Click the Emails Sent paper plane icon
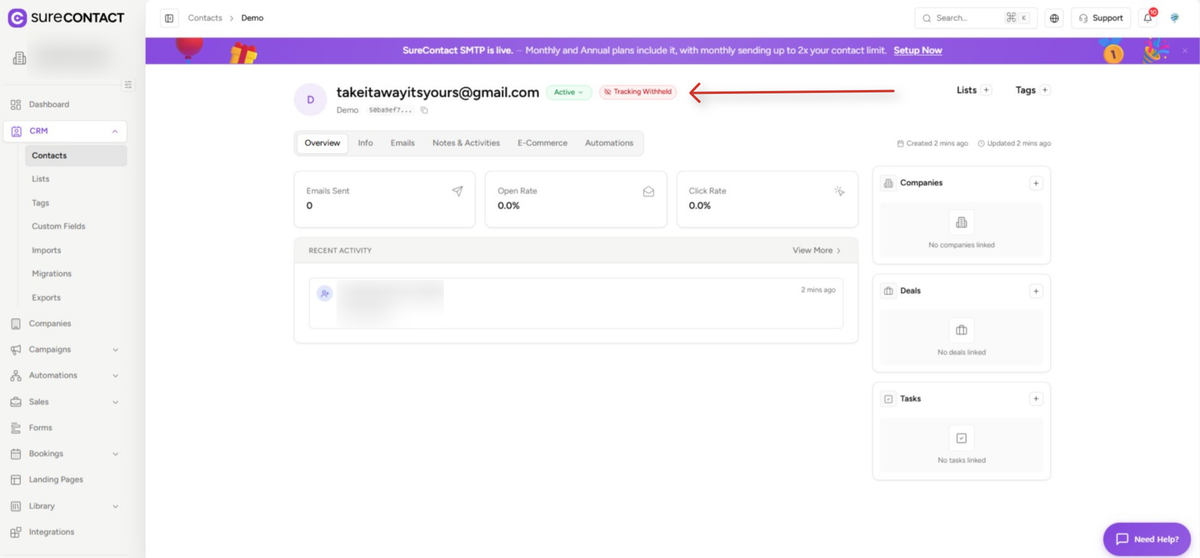The image size is (1200, 558). tap(457, 191)
